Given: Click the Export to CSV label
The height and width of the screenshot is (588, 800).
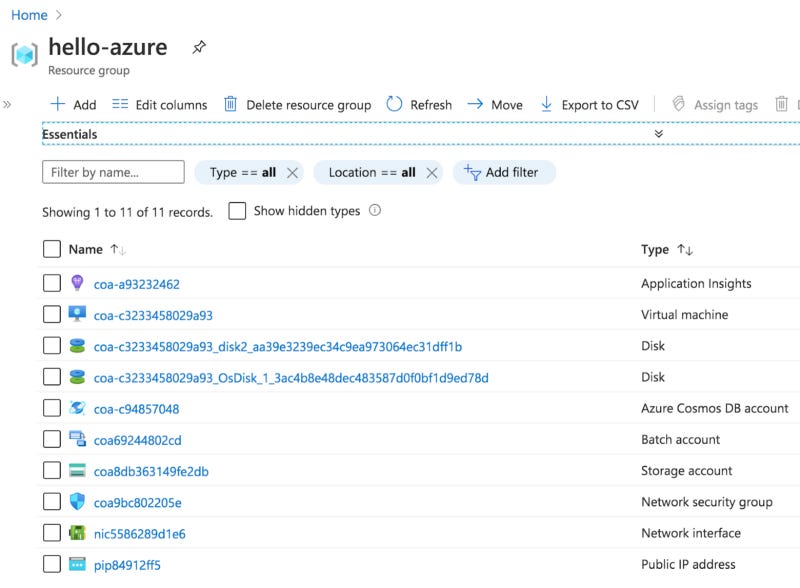Looking at the screenshot, I should coord(600,105).
